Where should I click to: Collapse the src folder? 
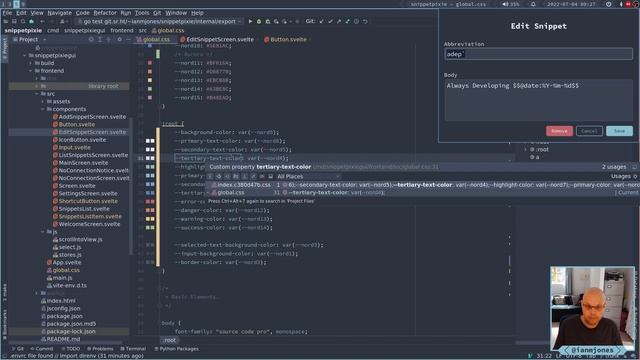(x=37, y=94)
